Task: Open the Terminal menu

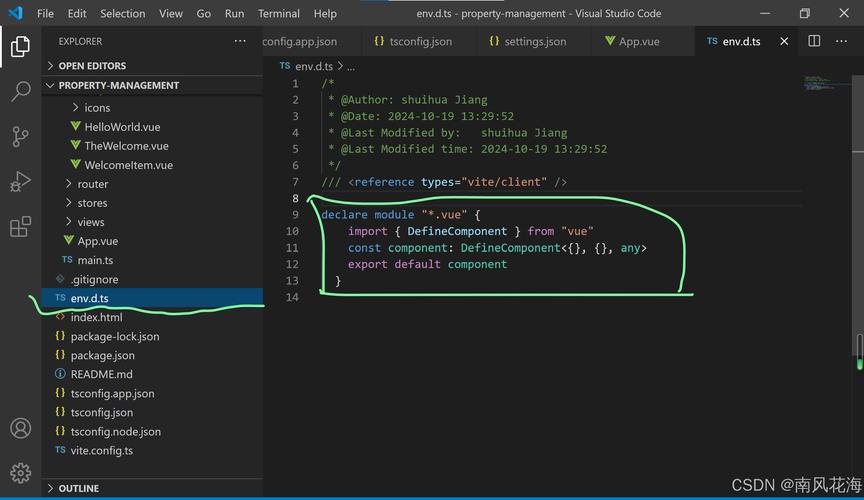Action: tap(278, 14)
